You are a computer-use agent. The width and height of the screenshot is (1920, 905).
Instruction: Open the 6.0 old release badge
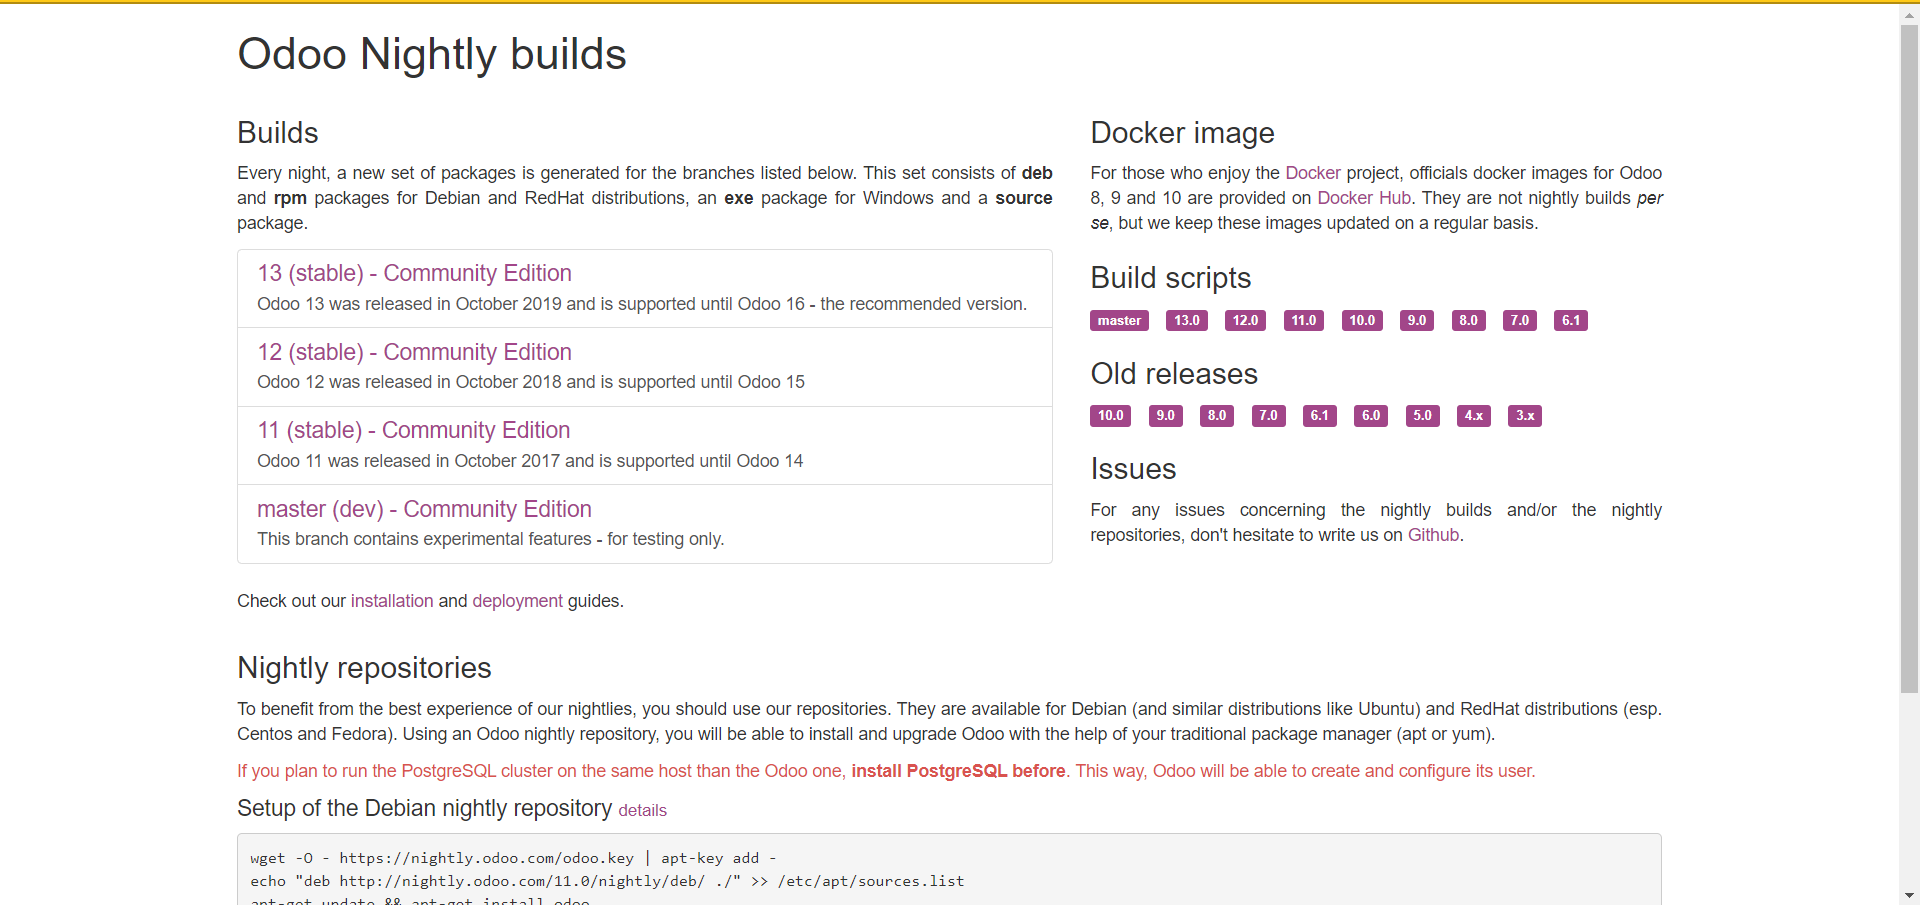click(x=1371, y=416)
